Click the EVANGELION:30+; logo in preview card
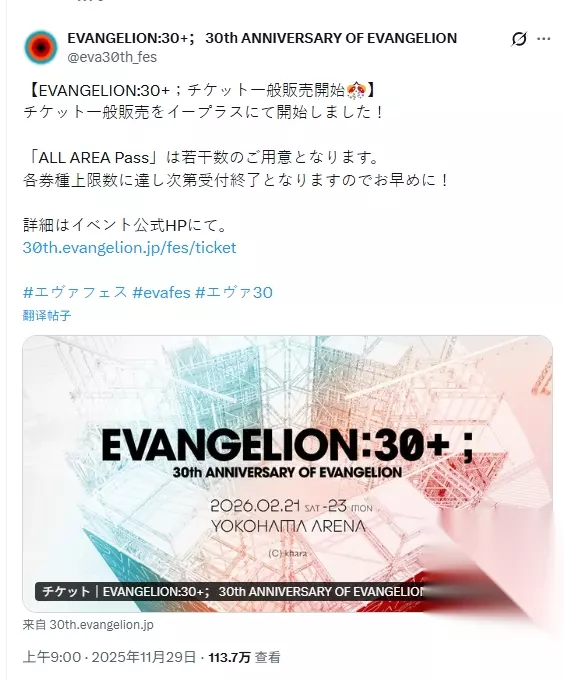Viewport: 564px width, 680px height. pos(287,445)
